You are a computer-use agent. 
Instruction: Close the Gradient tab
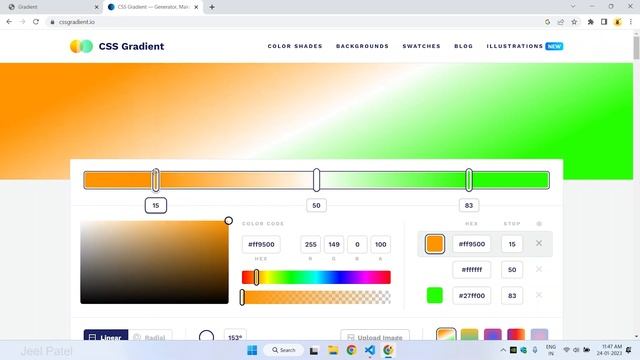(97, 7)
